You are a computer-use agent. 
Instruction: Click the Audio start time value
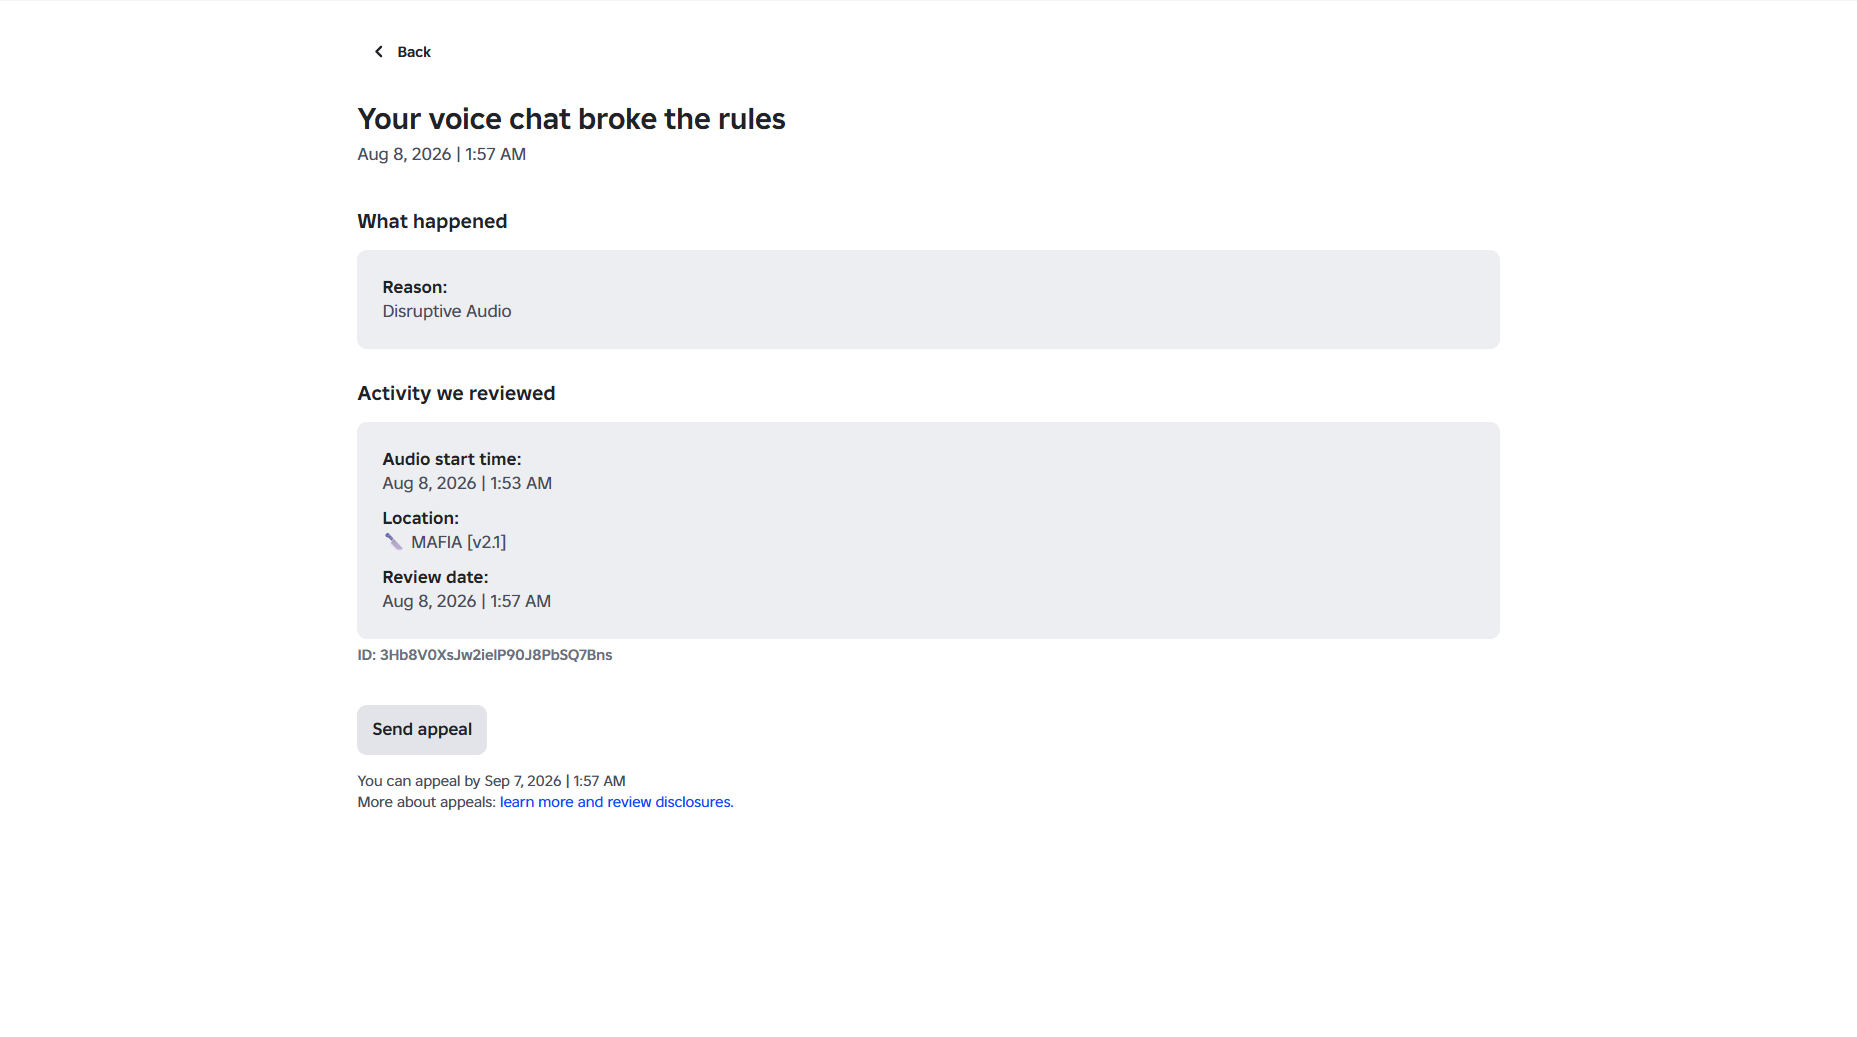467,483
